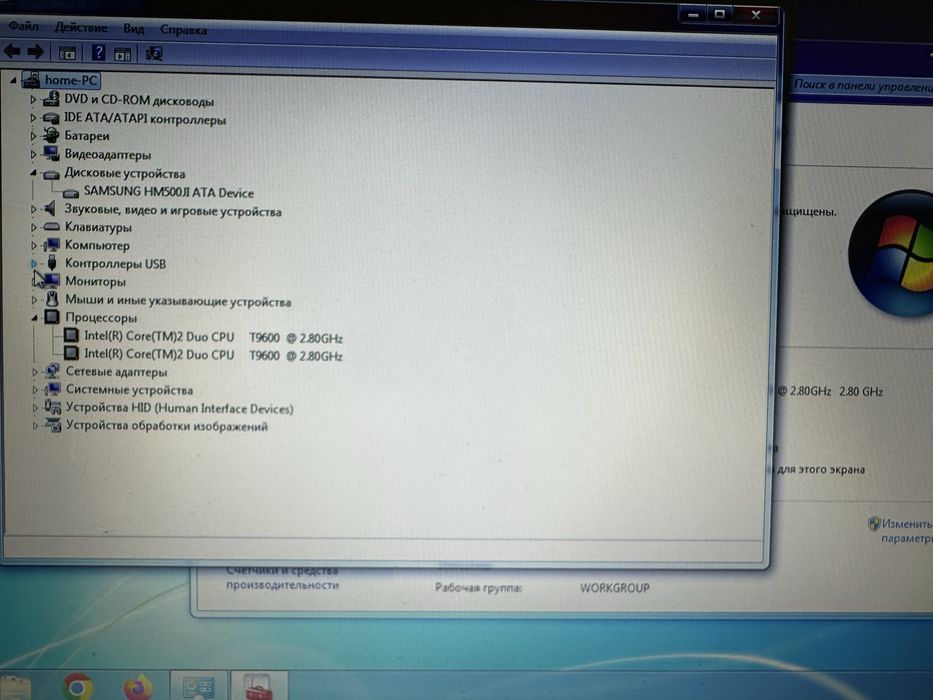The width and height of the screenshot is (933, 700).
Task: Expand the Батареи node
Action: click(x=33, y=136)
